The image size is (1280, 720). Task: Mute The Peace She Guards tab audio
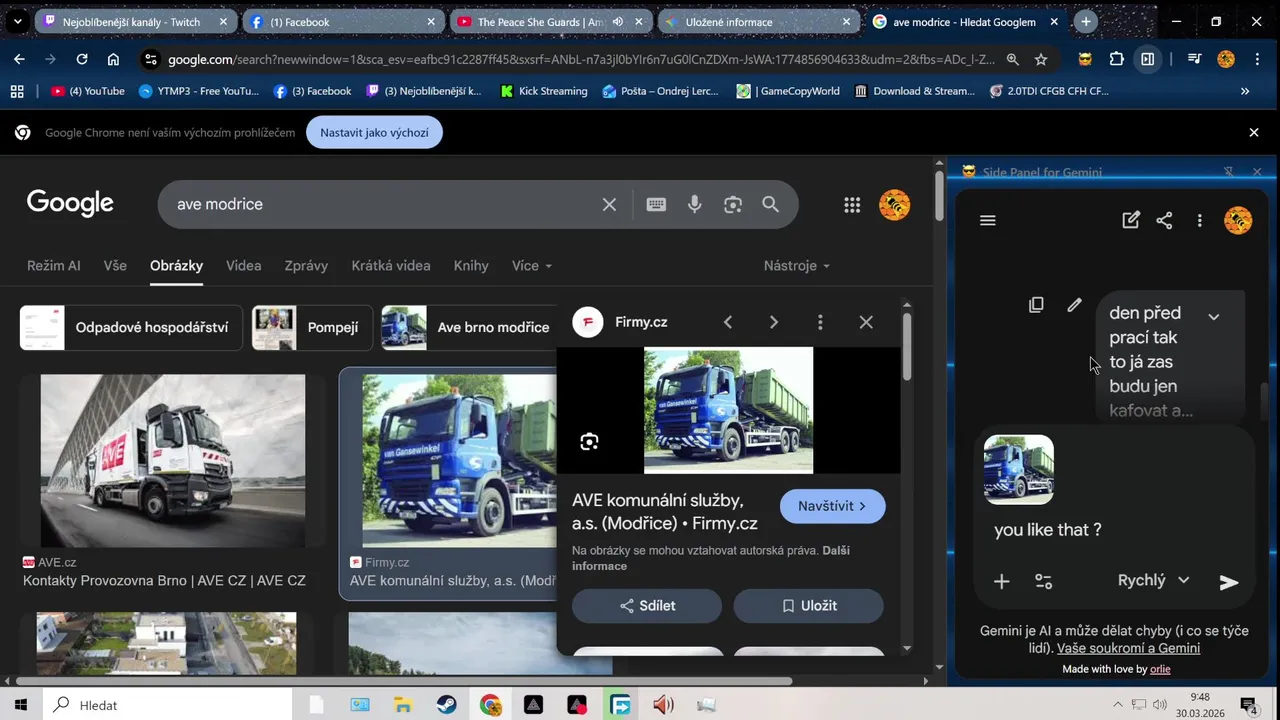coord(617,22)
